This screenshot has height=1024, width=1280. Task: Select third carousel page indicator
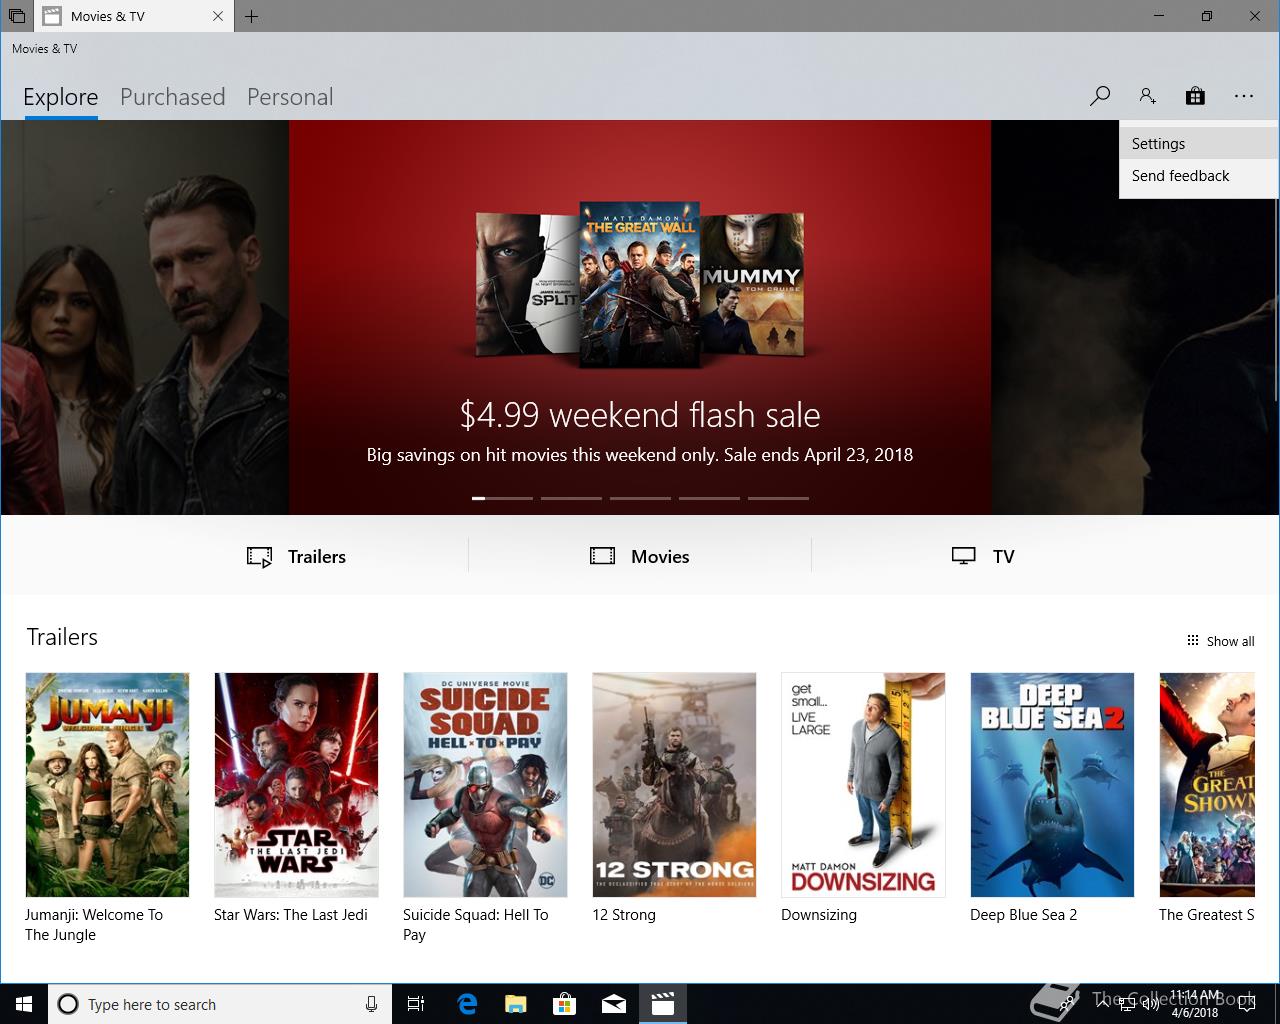(x=640, y=498)
